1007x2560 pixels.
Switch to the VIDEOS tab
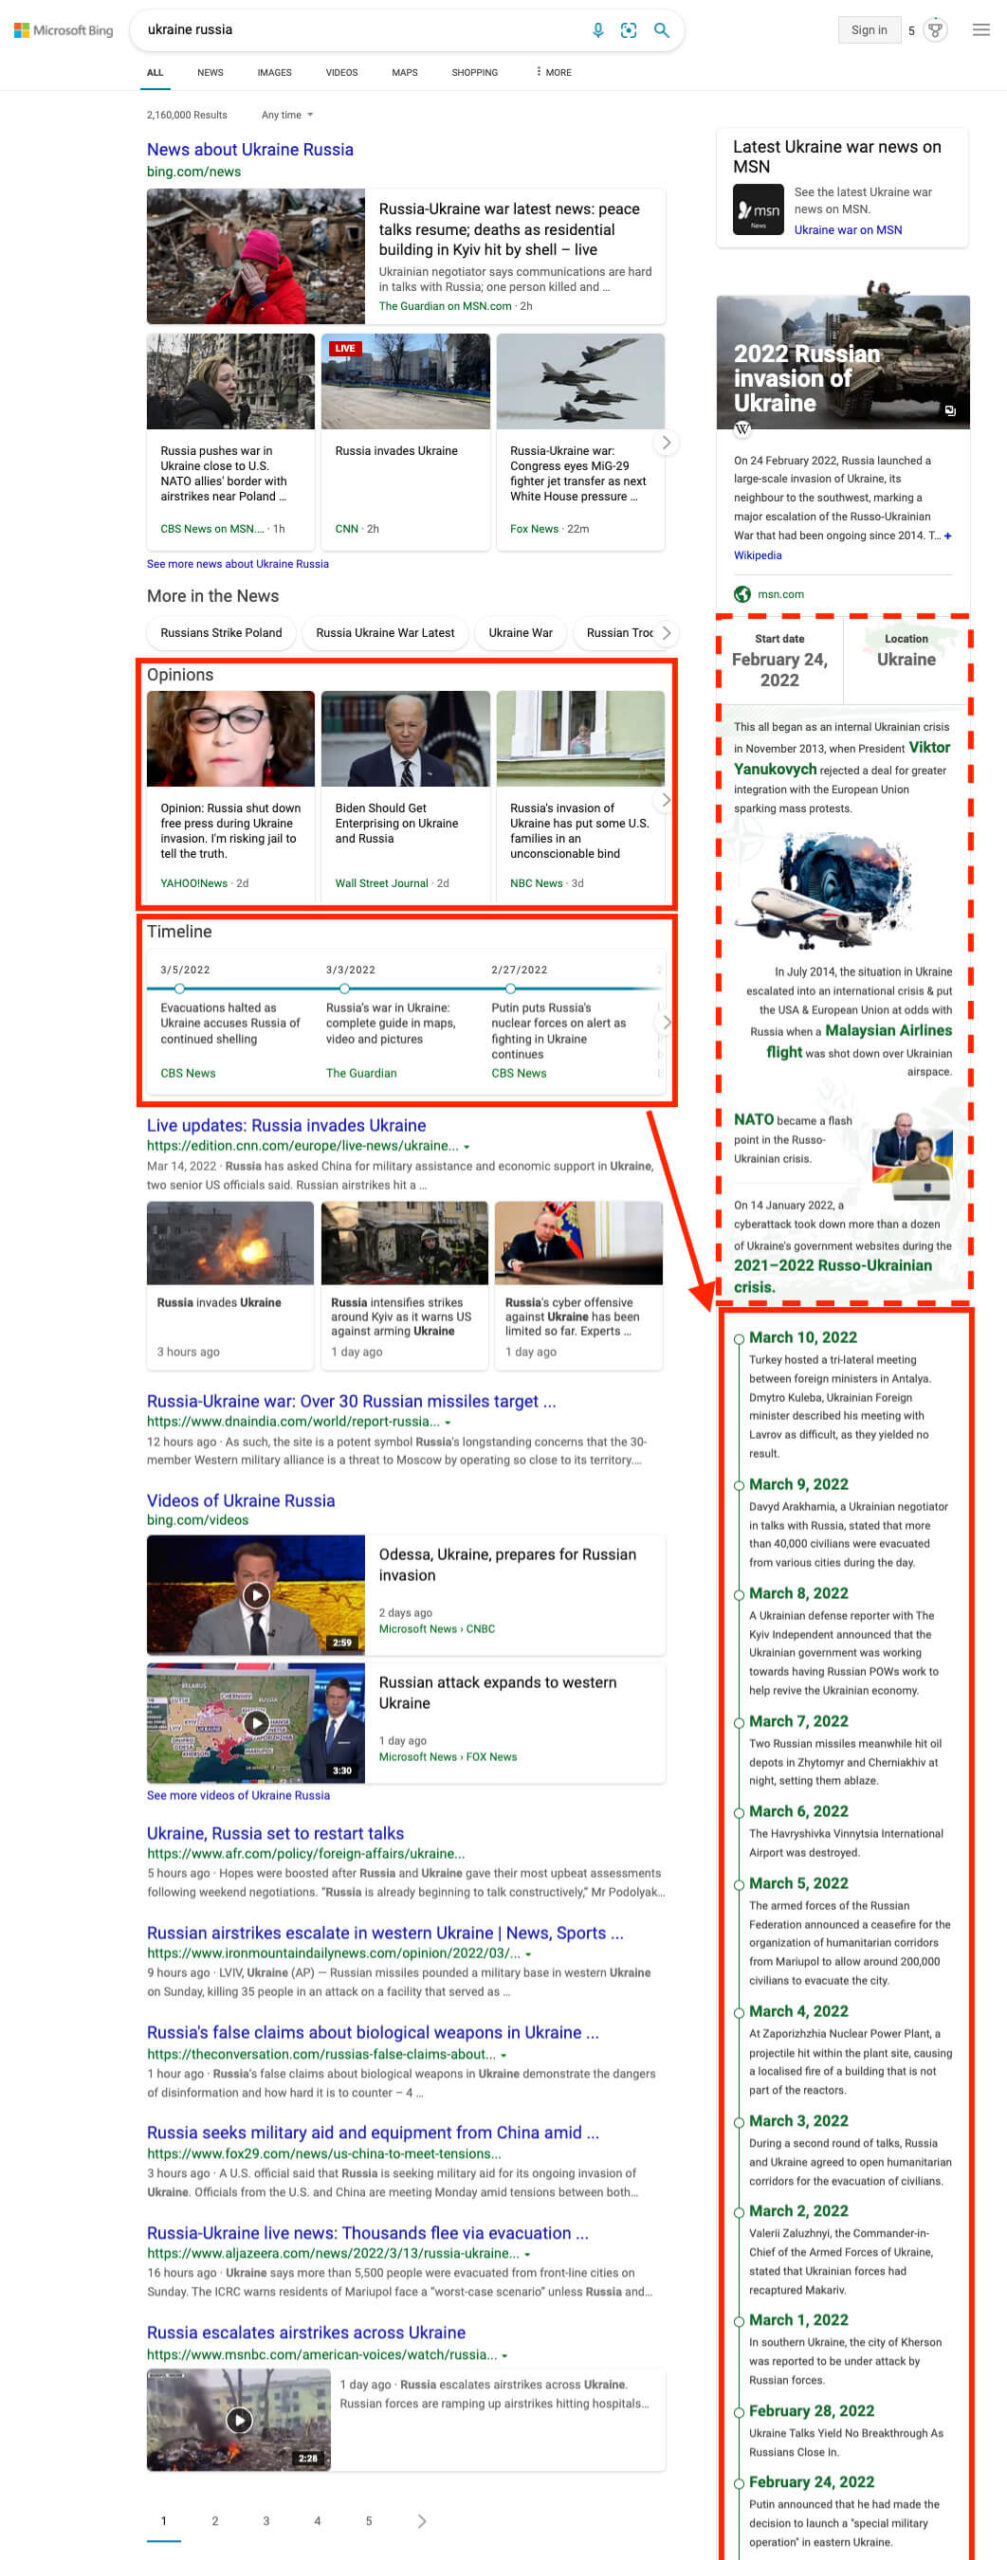[x=341, y=72]
